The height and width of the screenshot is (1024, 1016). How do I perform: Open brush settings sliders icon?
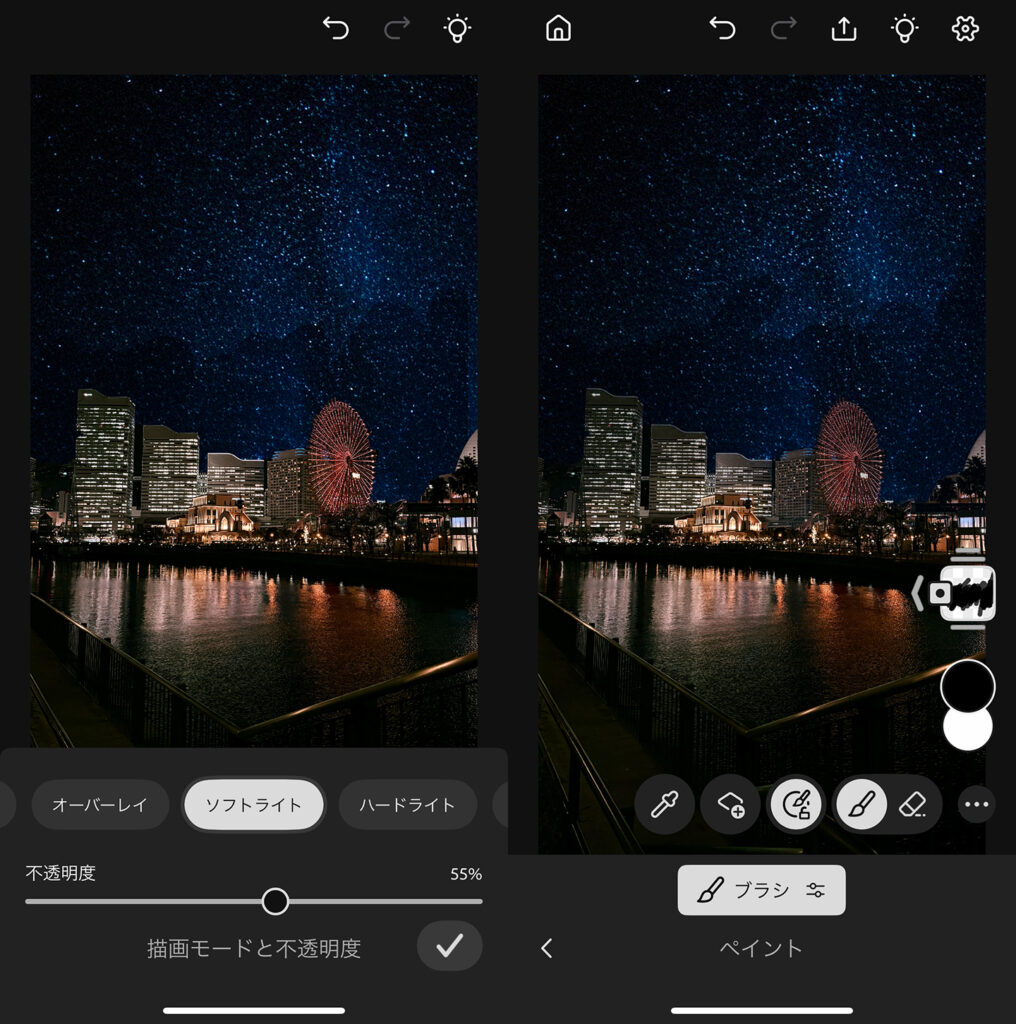(816, 890)
